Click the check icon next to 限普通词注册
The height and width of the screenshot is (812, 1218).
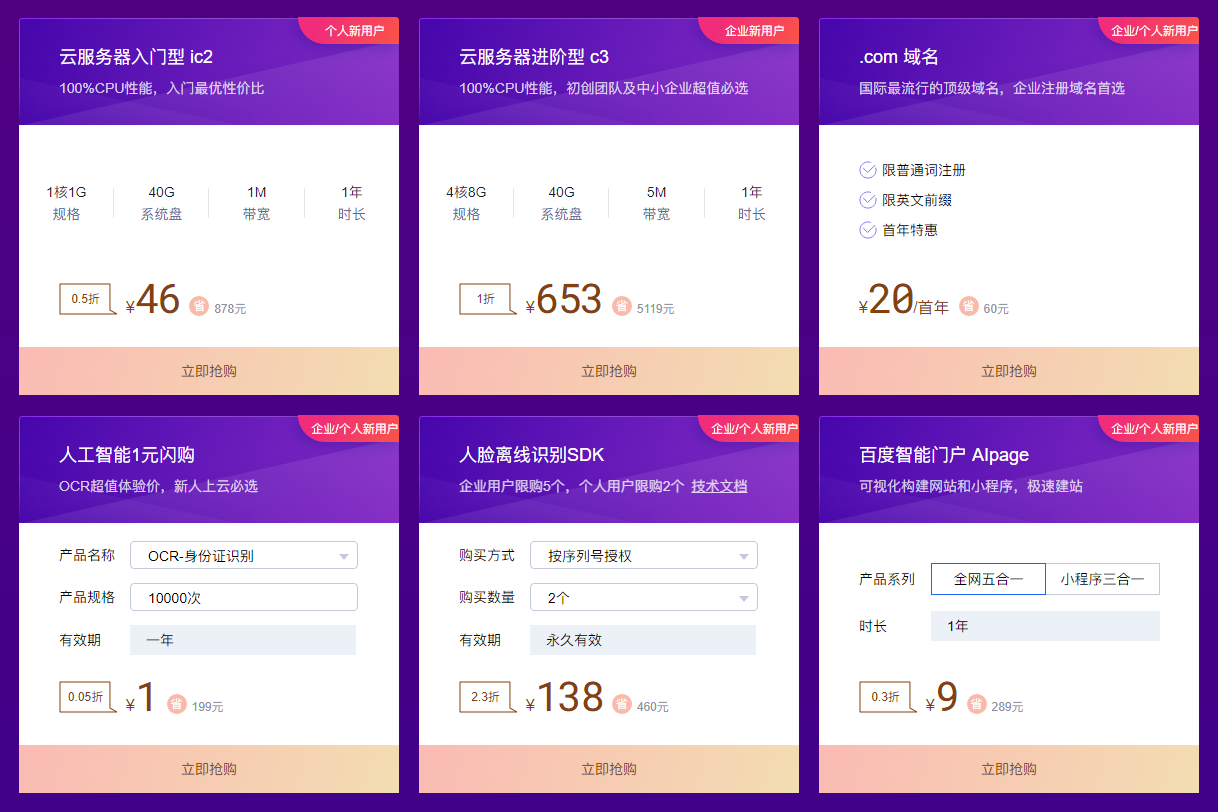coord(868,170)
